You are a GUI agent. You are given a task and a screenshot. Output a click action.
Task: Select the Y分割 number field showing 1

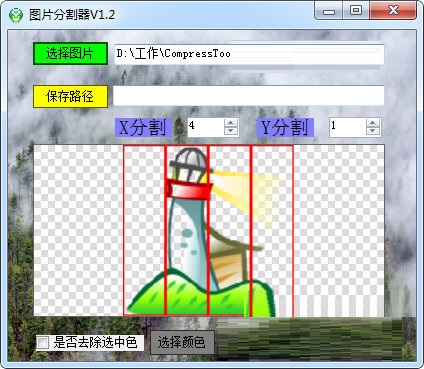[x=348, y=127]
